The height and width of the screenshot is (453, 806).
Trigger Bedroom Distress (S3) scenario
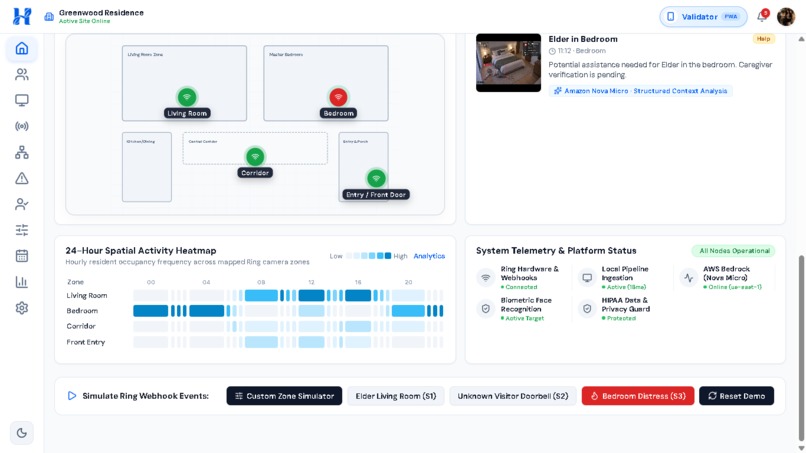pos(638,396)
